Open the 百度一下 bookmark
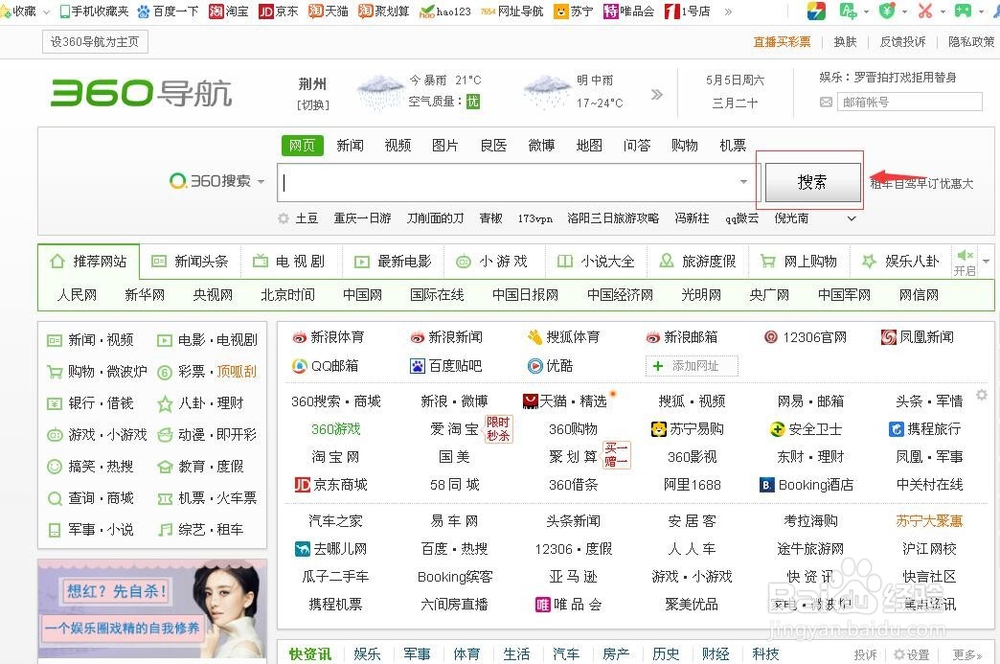This screenshot has height=664, width=1000. [168, 11]
